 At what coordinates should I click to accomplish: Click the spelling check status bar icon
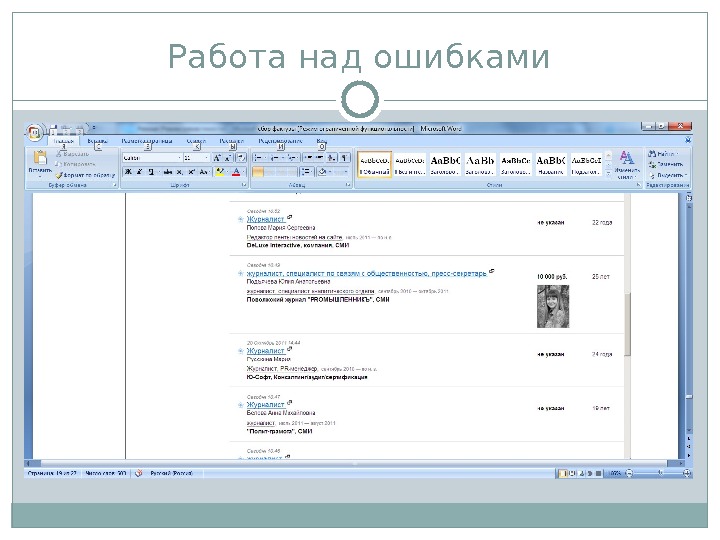pos(139,473)
